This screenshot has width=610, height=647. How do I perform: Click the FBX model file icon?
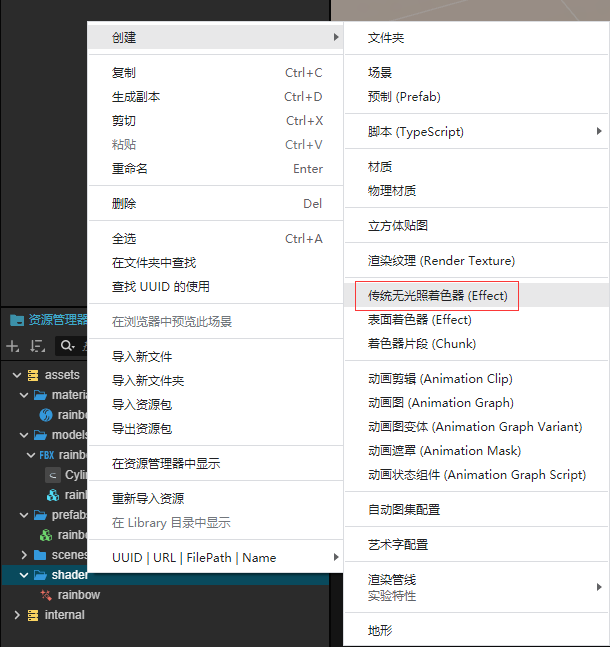point(47,455)
